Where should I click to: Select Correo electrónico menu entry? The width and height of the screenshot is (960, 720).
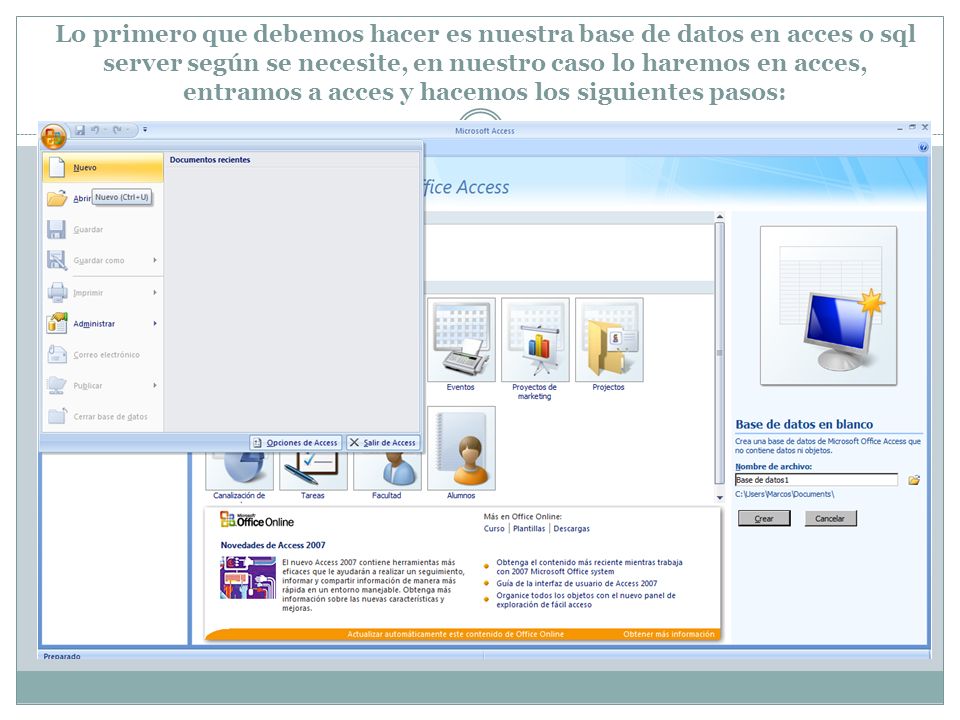[103, 354]
